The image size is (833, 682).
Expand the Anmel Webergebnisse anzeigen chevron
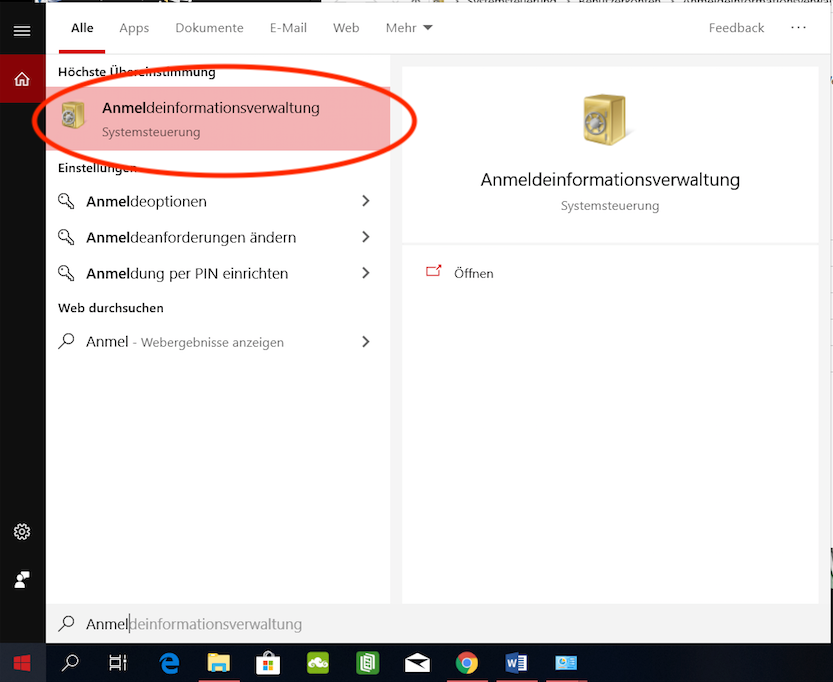coord(366,342)
